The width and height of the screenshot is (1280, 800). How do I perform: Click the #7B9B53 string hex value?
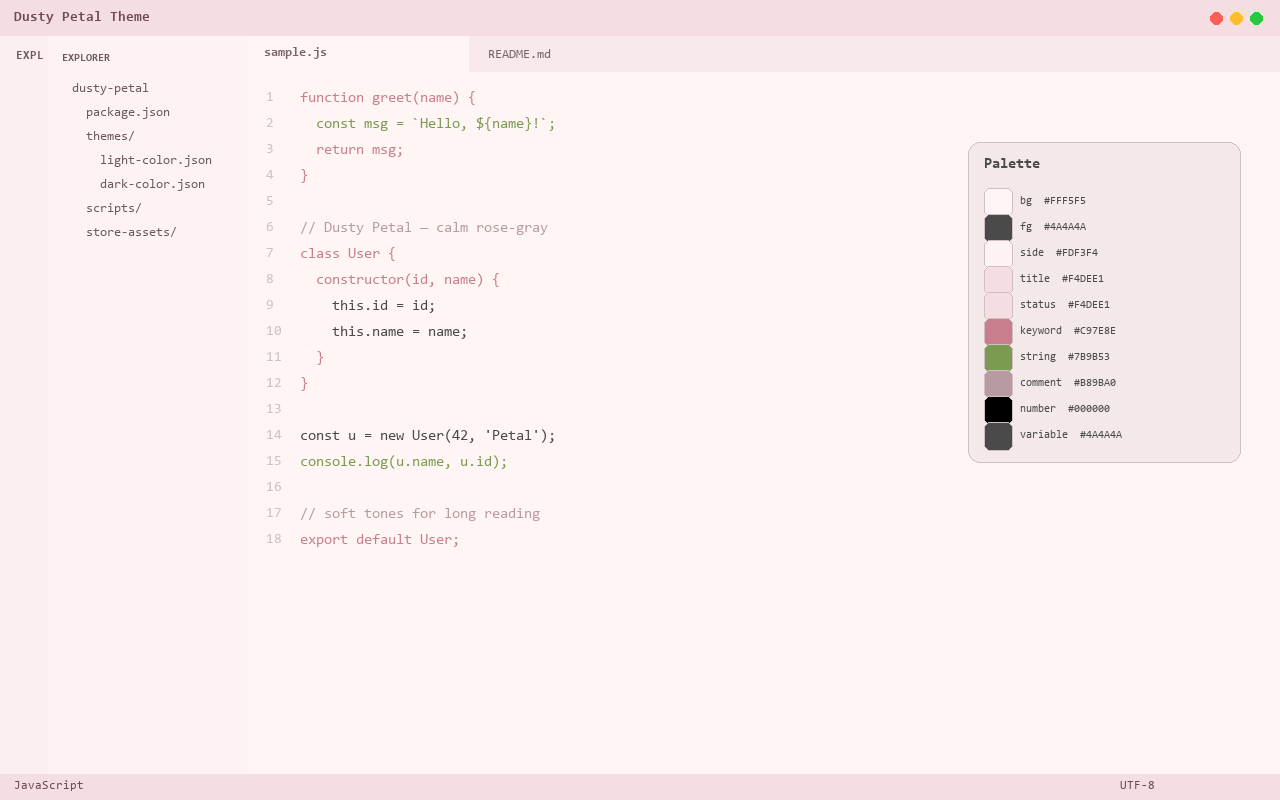point(1089,357)
